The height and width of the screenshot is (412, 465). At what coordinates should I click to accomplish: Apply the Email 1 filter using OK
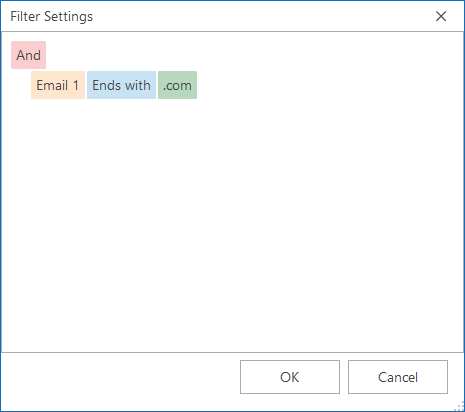[x=290, y=377]
